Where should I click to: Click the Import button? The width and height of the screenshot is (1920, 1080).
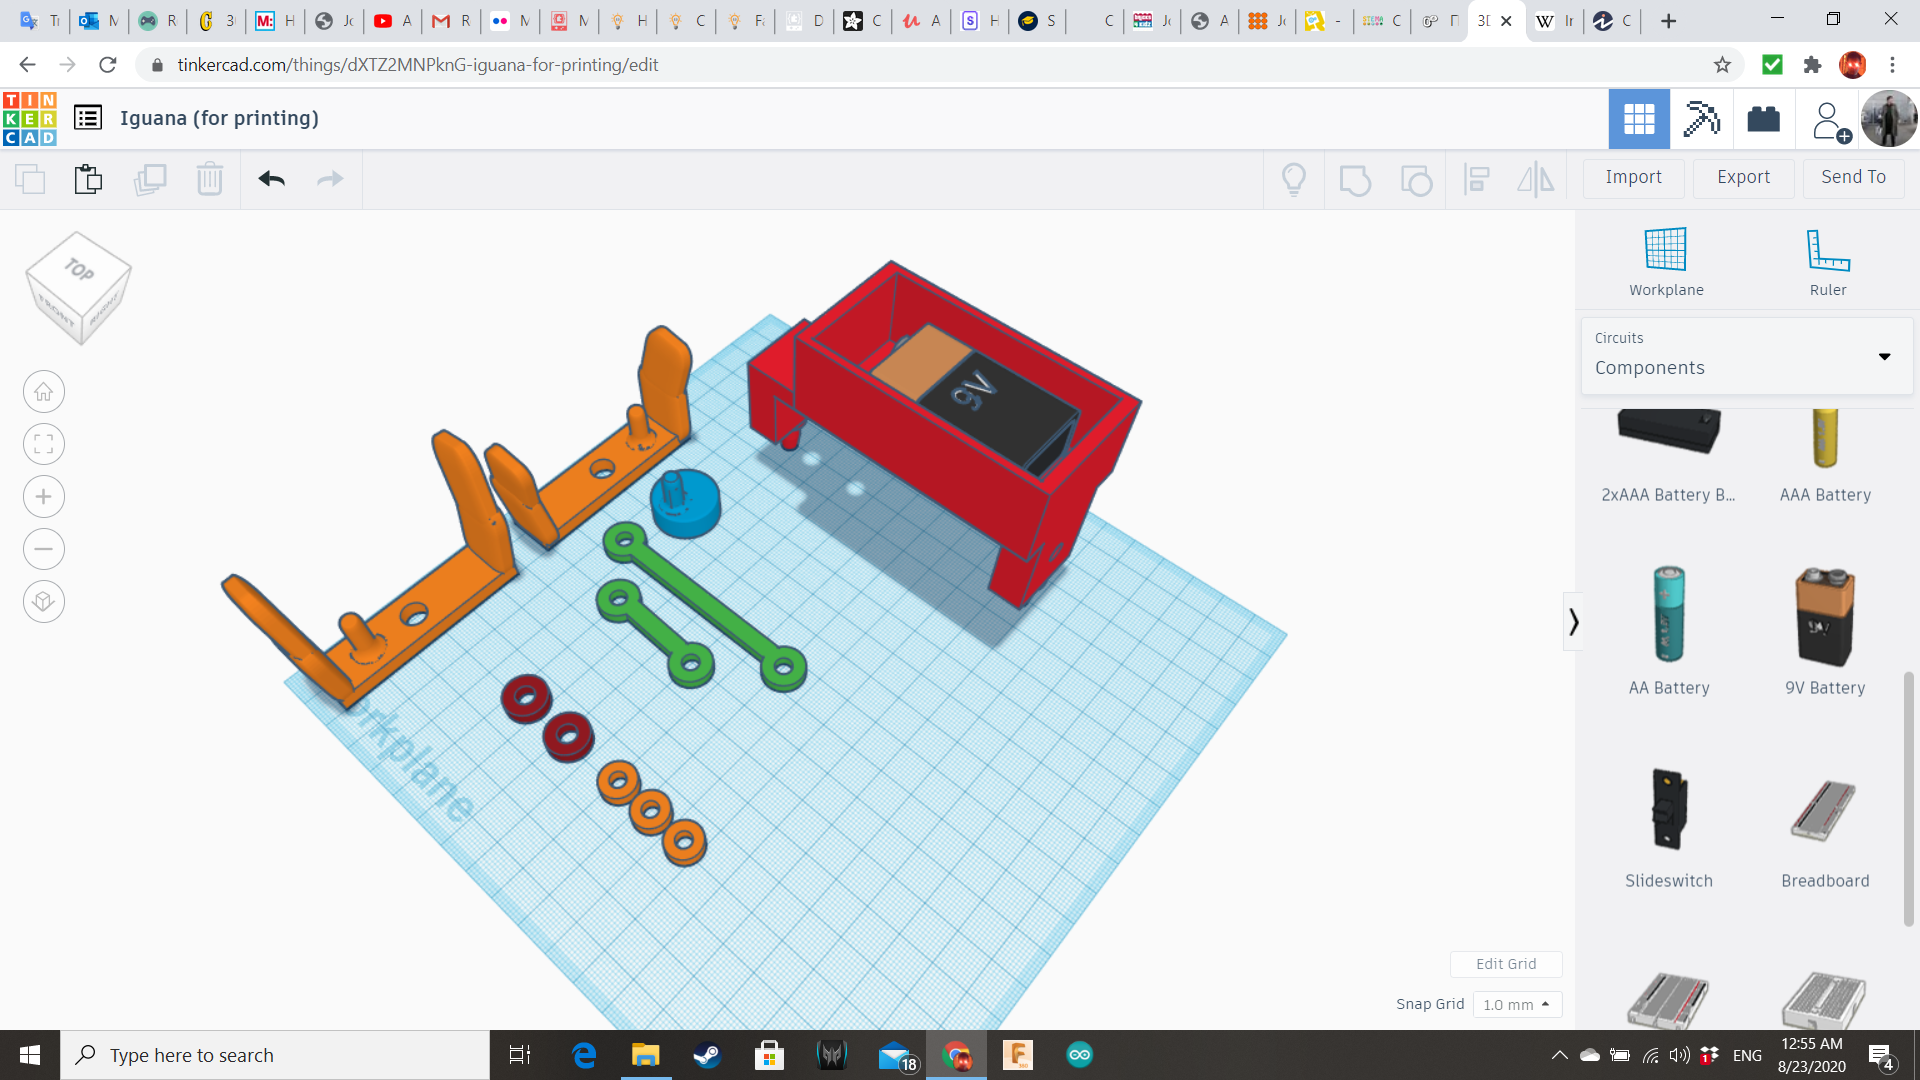(x=1633, y=177)
